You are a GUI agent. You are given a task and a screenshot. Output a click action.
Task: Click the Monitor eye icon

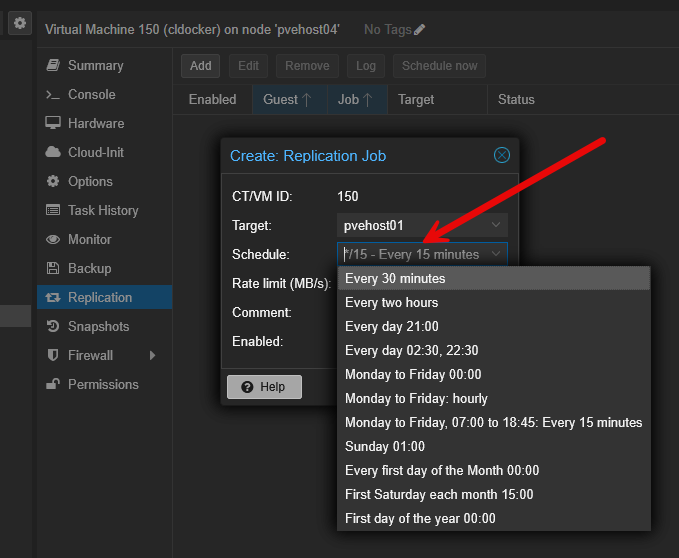click(53, 239)
